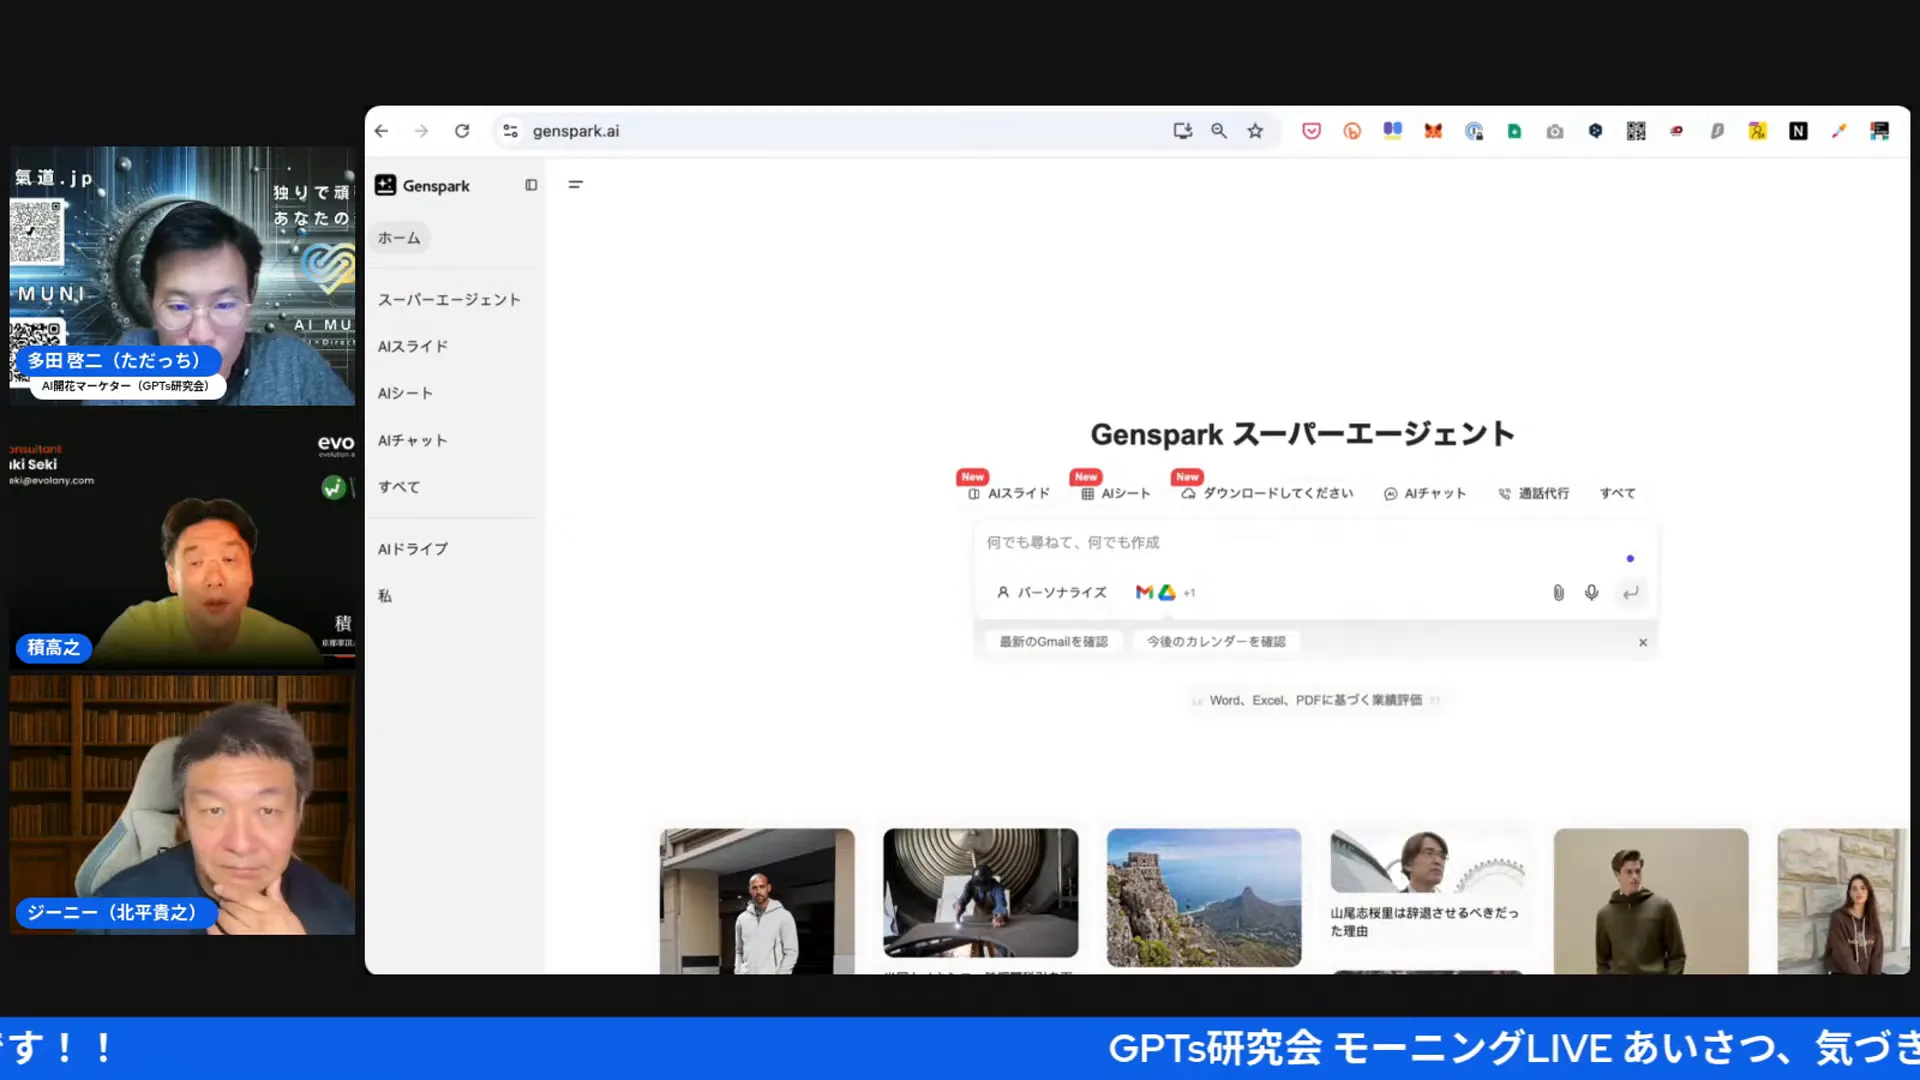
Task: Go back with the browser back arrow
Action: [381, 131]
